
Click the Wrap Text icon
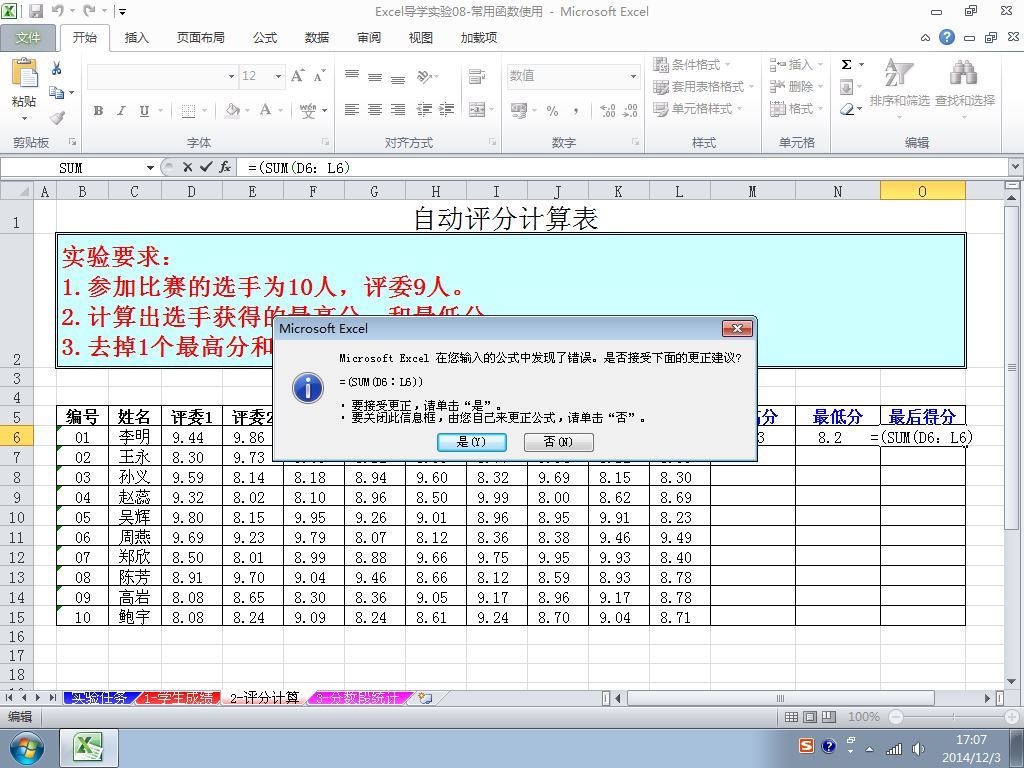(x=477, y=76)
